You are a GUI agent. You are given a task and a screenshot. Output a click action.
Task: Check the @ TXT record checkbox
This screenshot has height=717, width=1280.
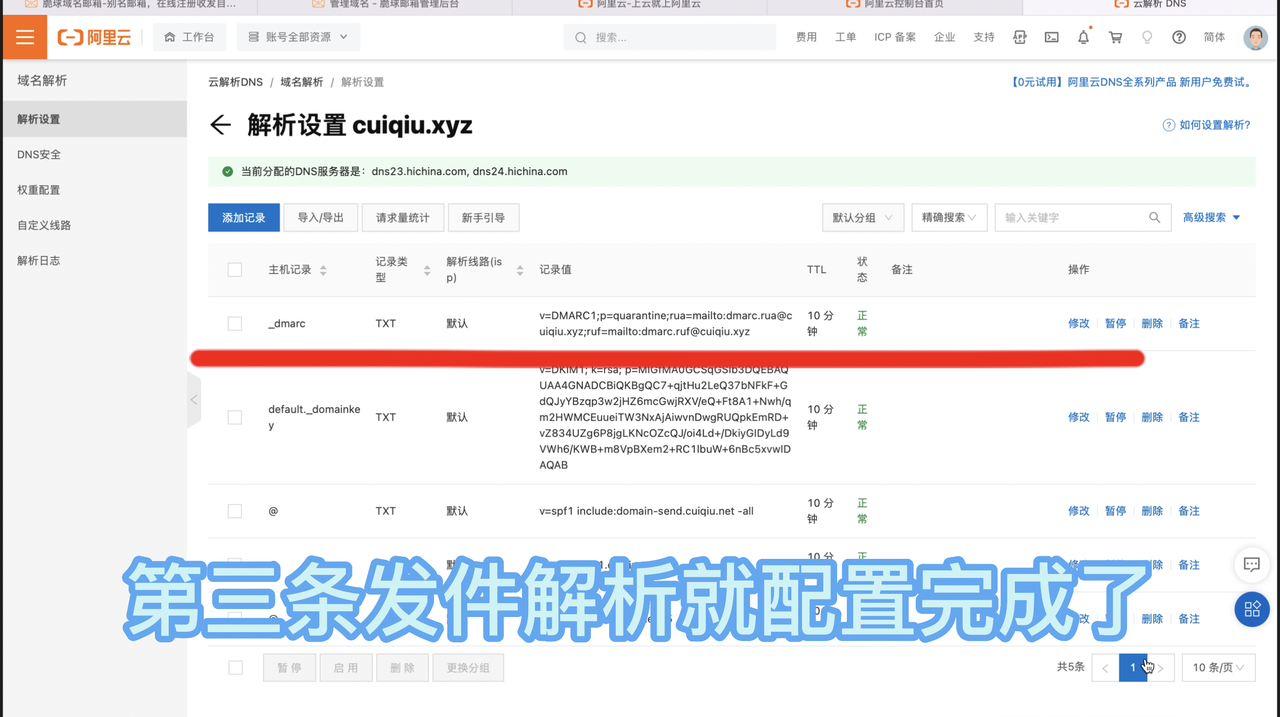coord(235,511)
